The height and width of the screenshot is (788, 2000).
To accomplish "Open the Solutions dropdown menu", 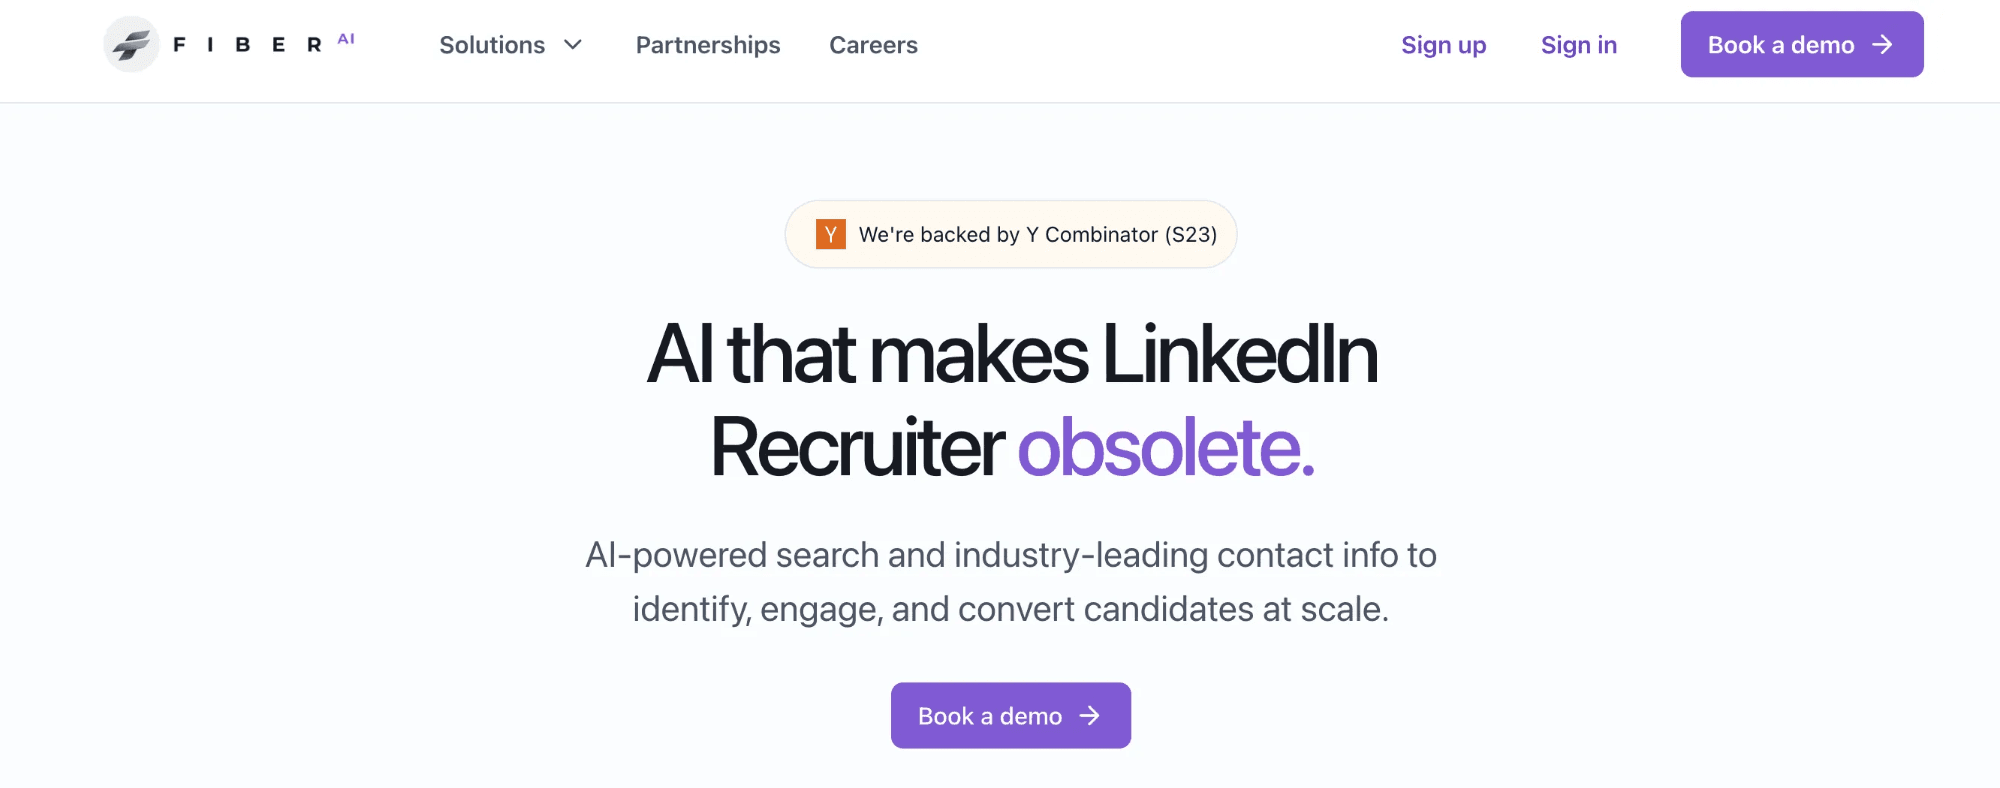I will 510,45.
